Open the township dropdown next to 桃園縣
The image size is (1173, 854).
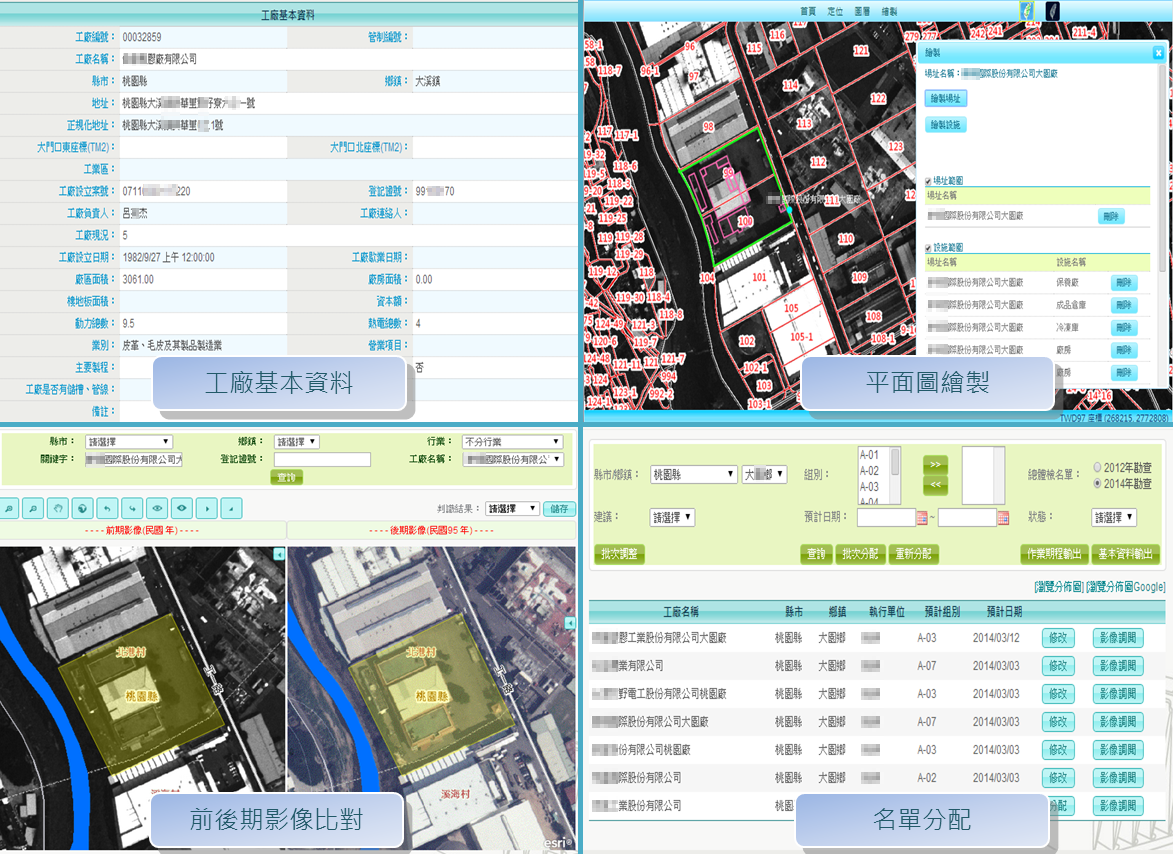pyautogui.click(x=765, y=474)
